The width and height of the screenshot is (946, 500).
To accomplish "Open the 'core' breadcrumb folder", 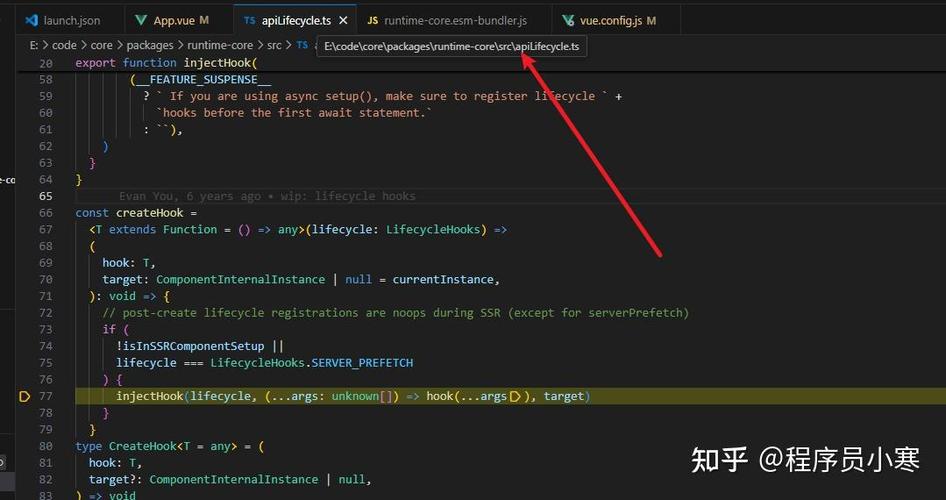I will 101,45.
